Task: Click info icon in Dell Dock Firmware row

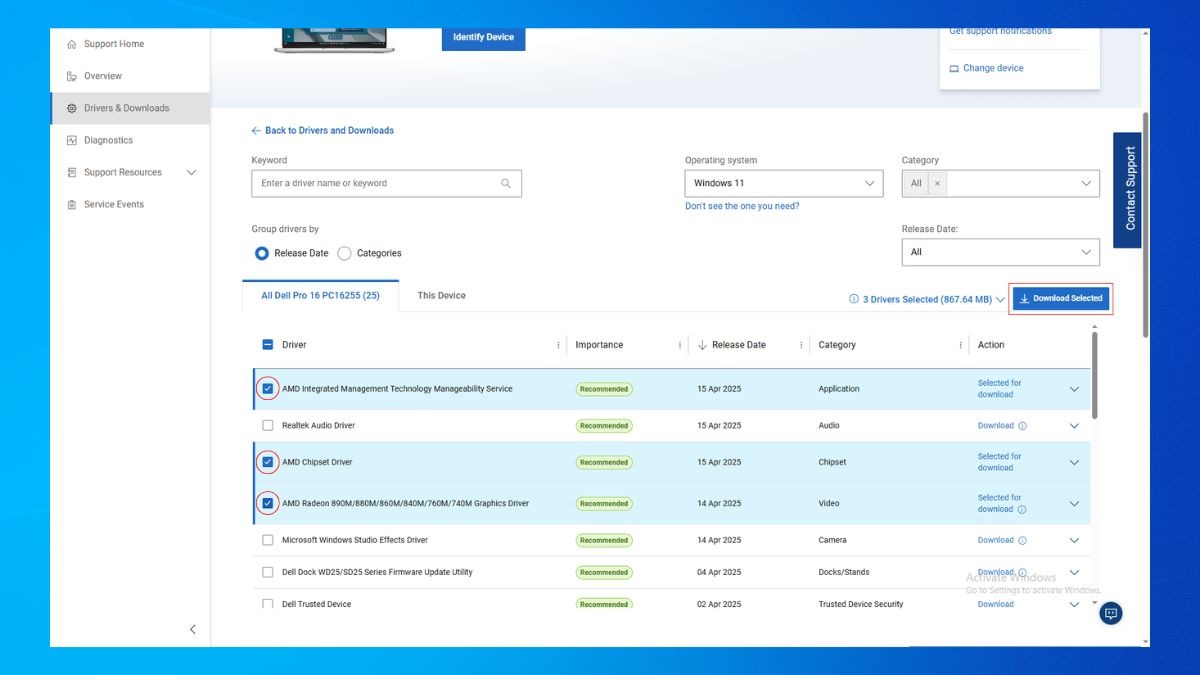Action: pos(1022,572)
